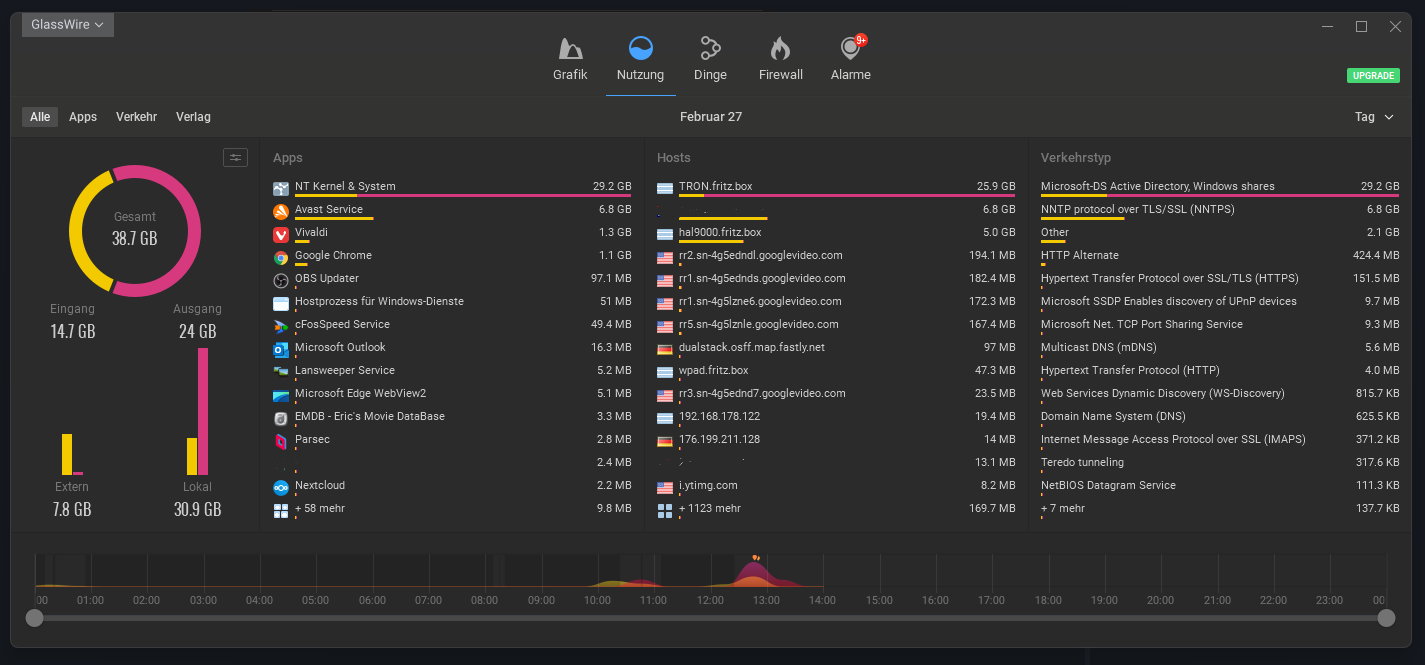Click the Gesamt 38.7 GB donut chart
Screen dimensions: 1425x665
pos(135,231)
